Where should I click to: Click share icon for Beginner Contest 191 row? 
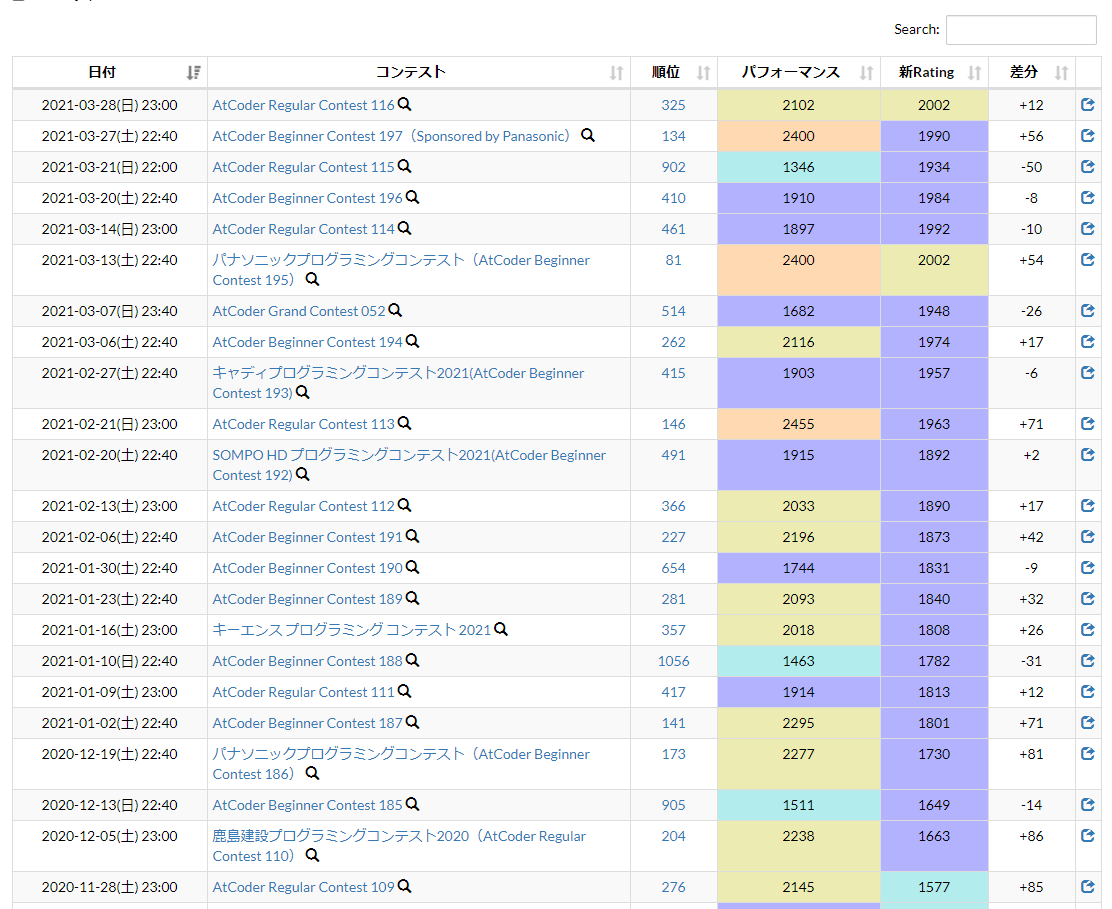click(x=1087, y=537)
